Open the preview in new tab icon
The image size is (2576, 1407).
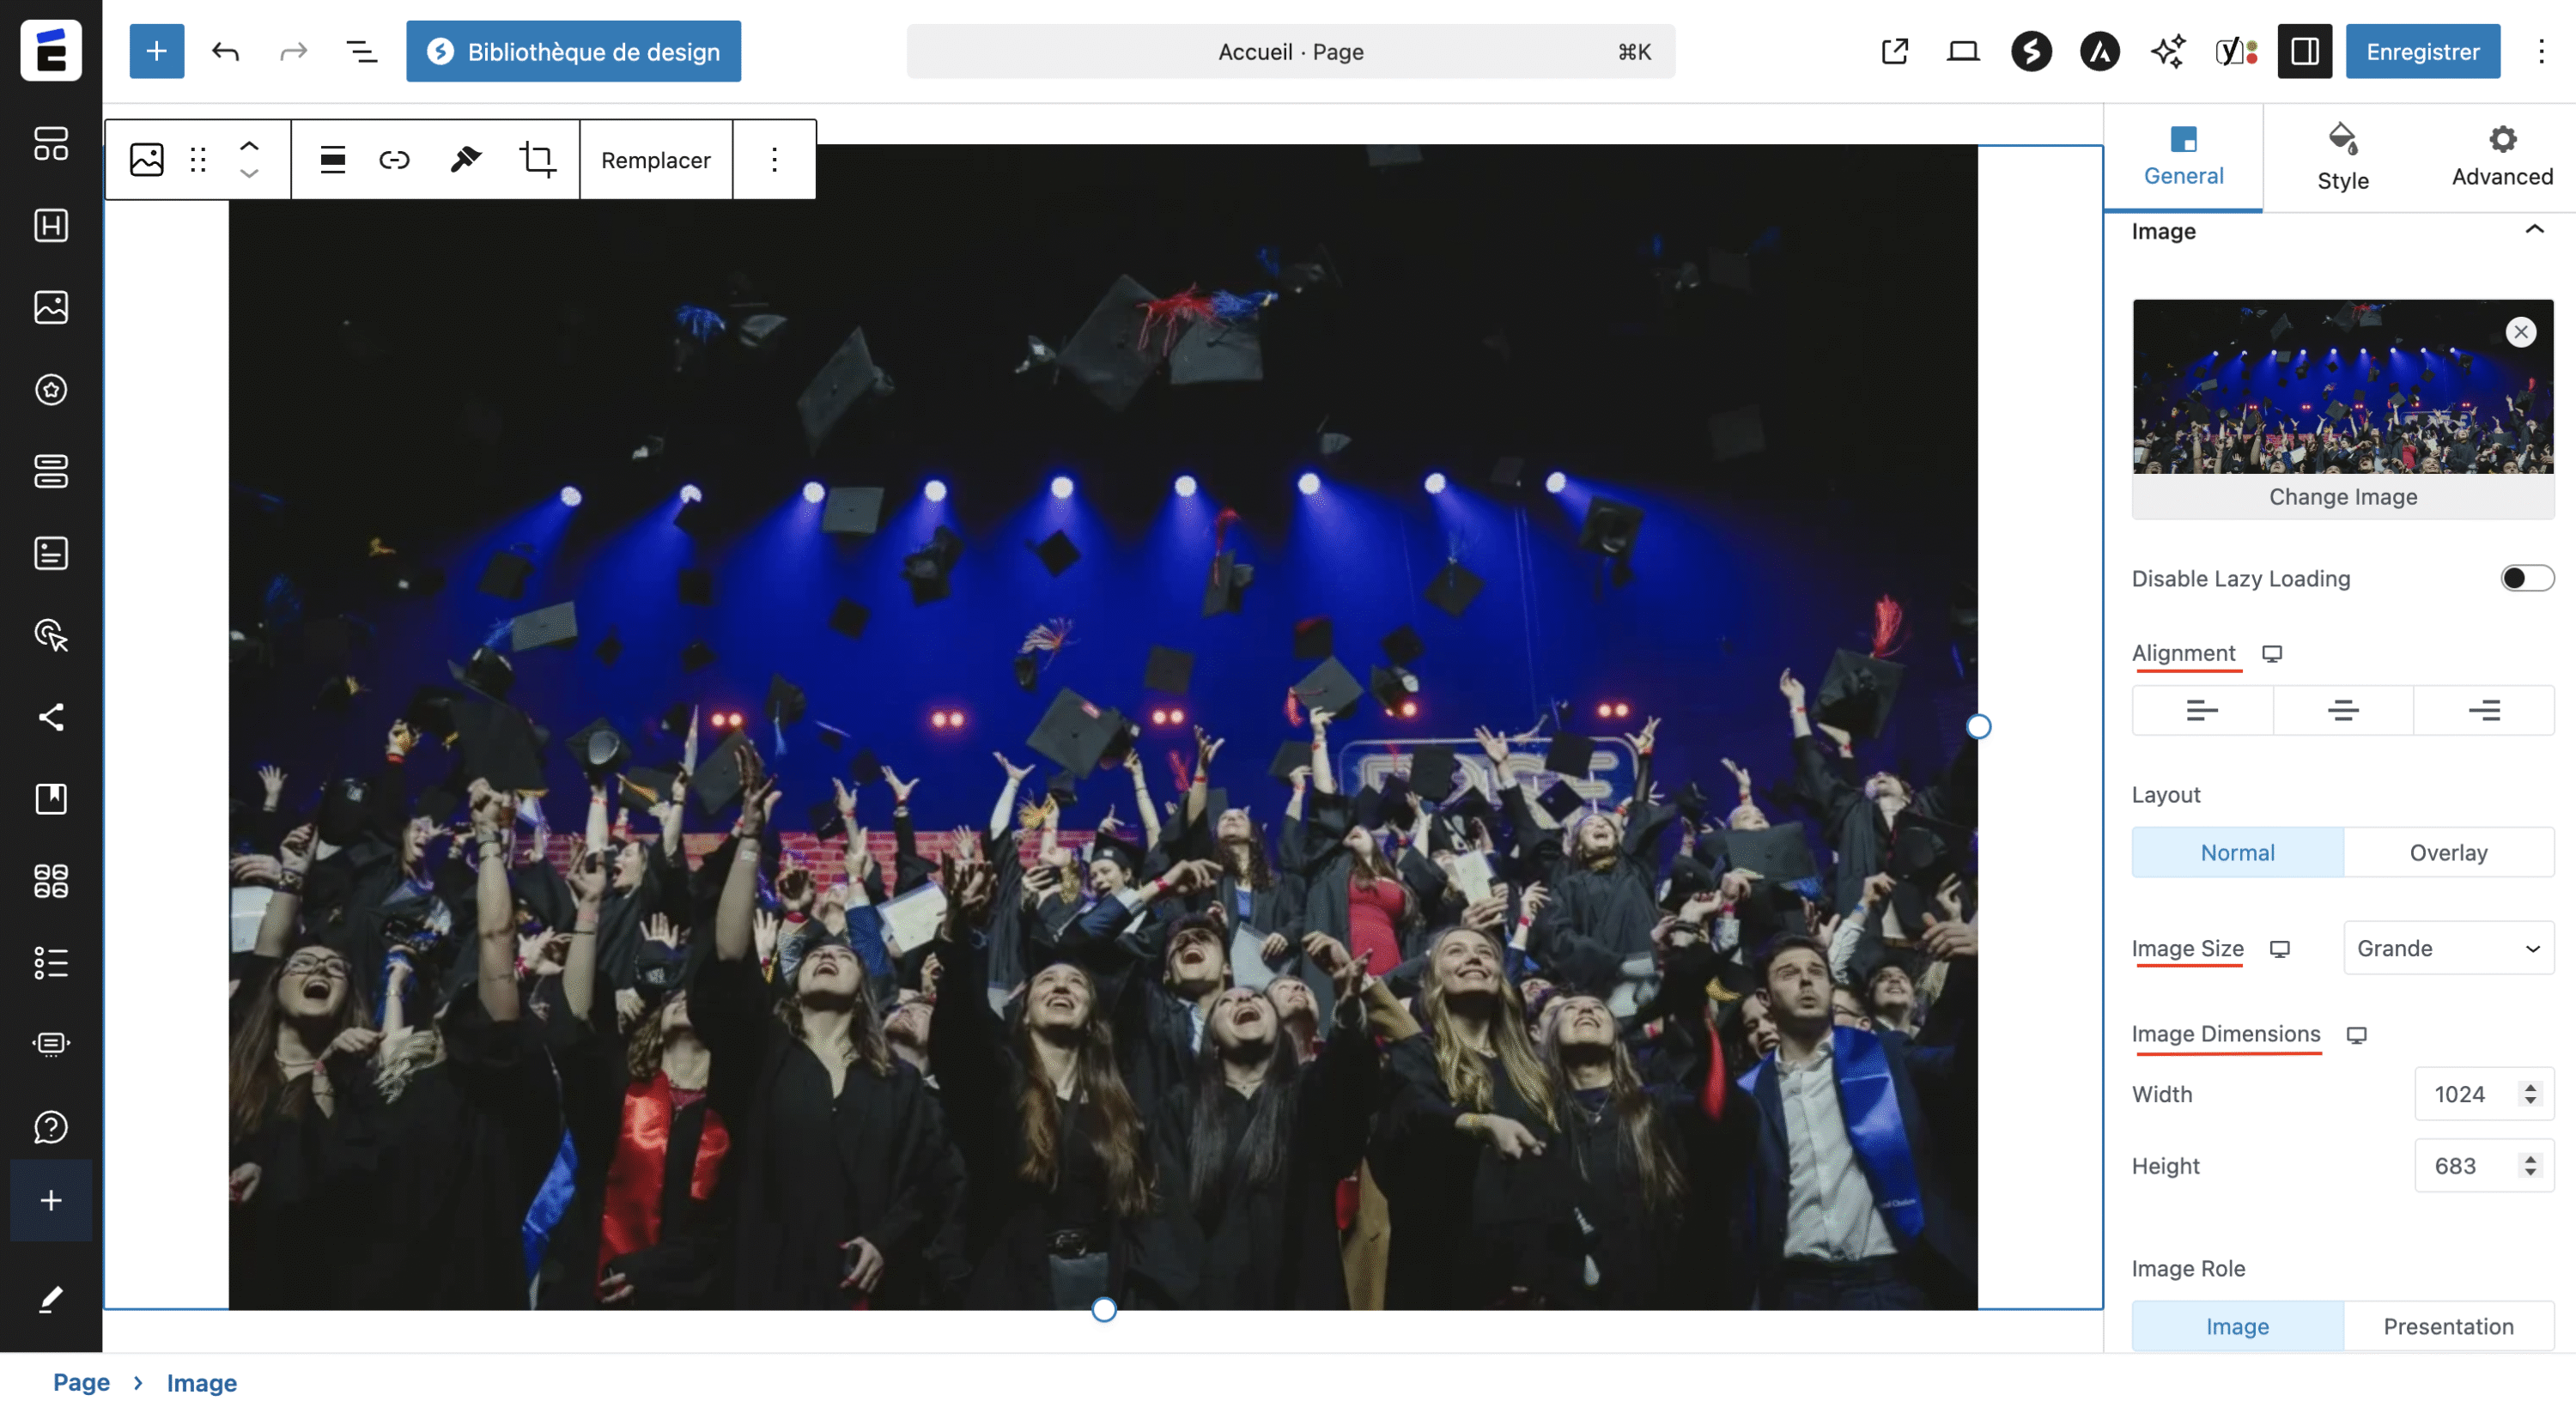[x=1894, y=51]
